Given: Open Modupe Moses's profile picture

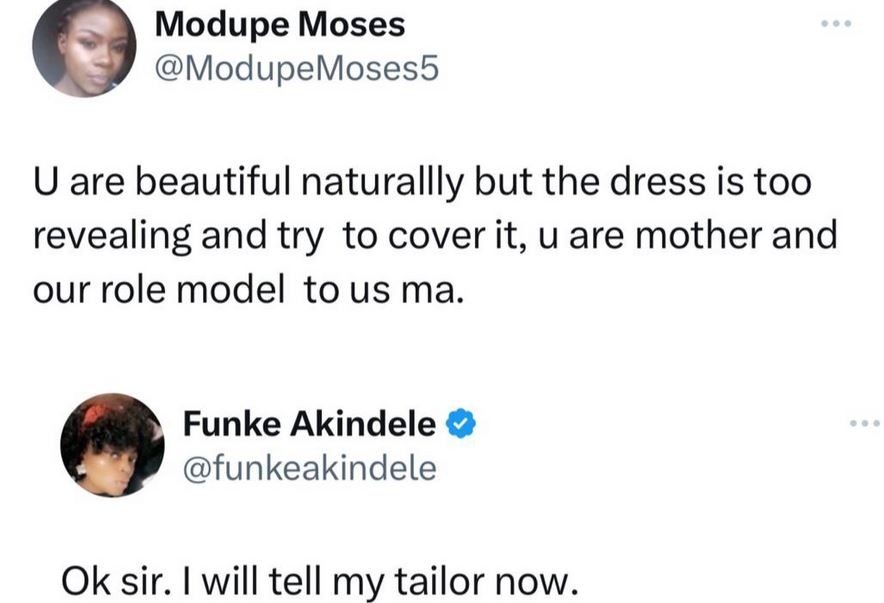Looking at the screenshot, I should click(84, 47).
